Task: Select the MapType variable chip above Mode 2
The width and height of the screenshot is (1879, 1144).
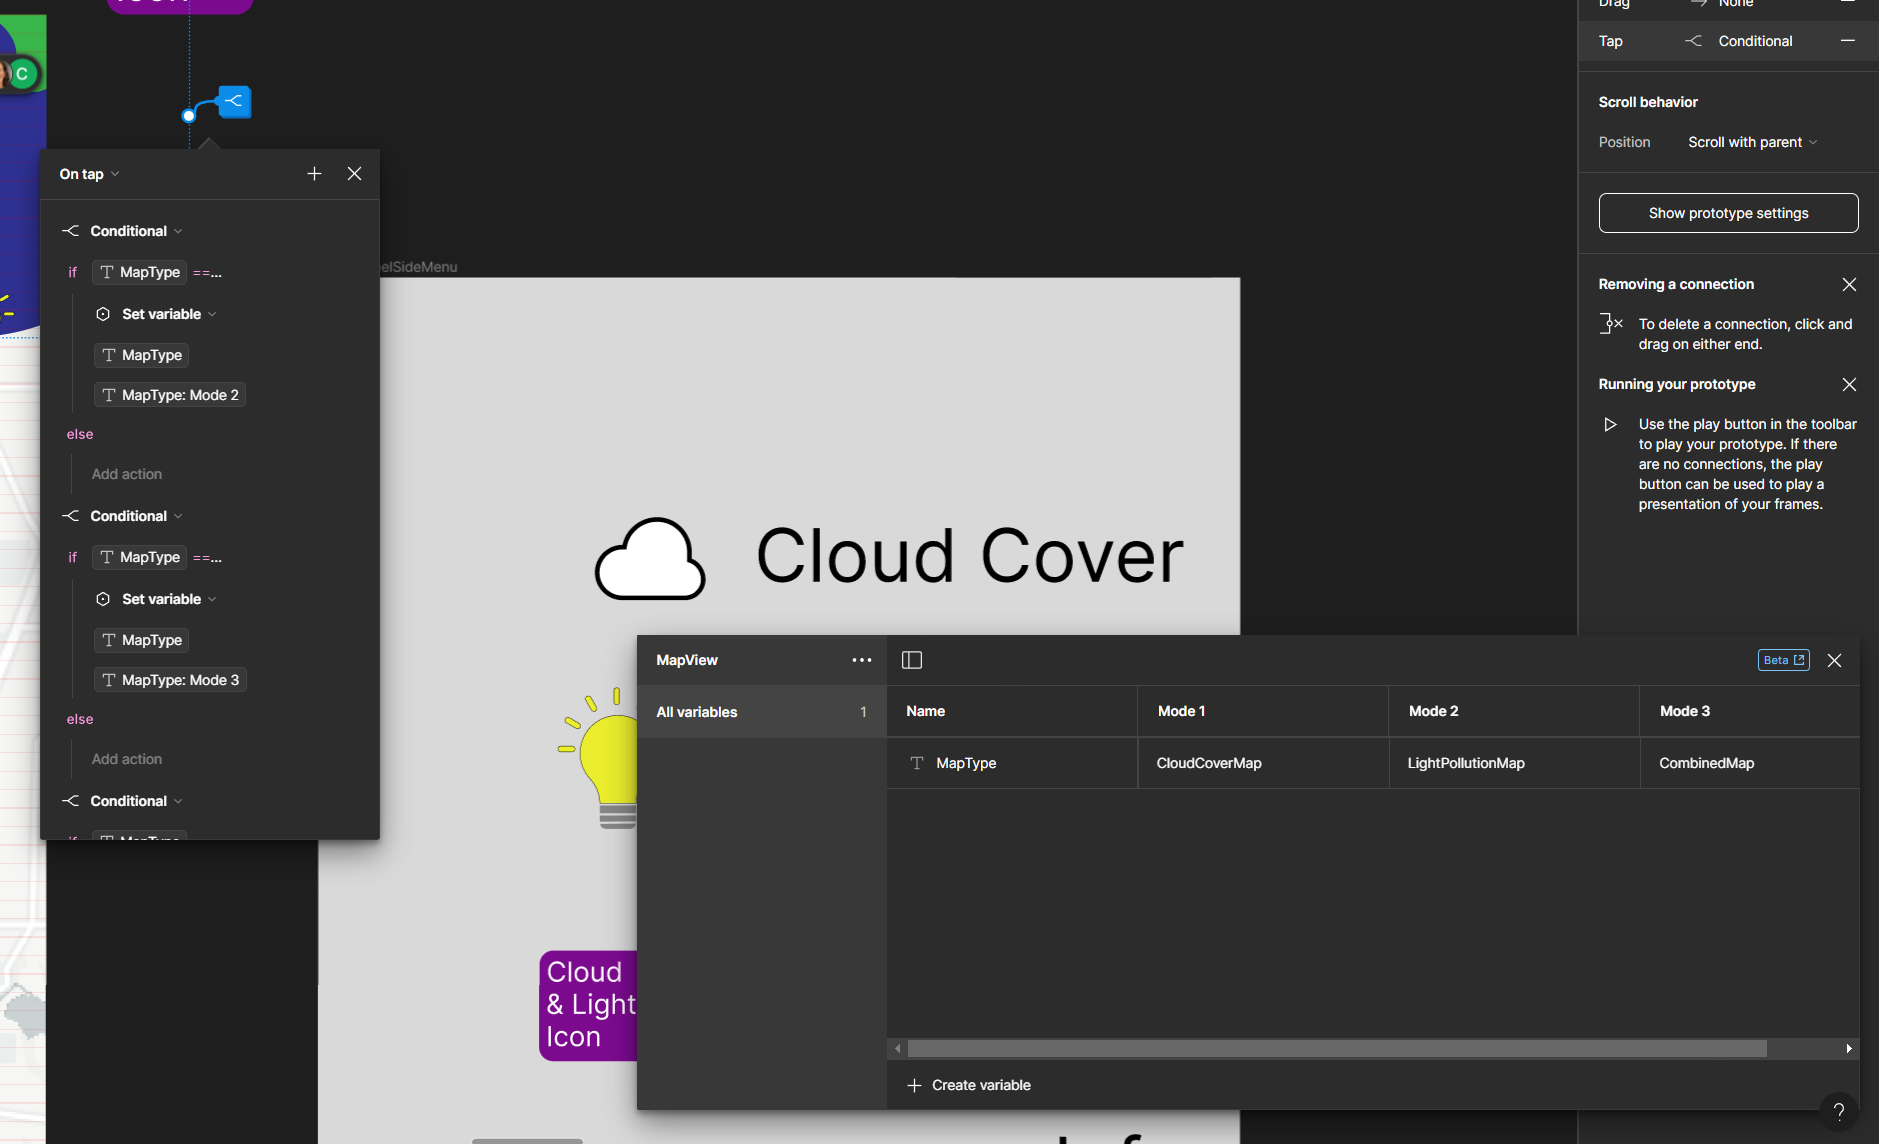Action: pyautogui.click(x=142, y=355)
